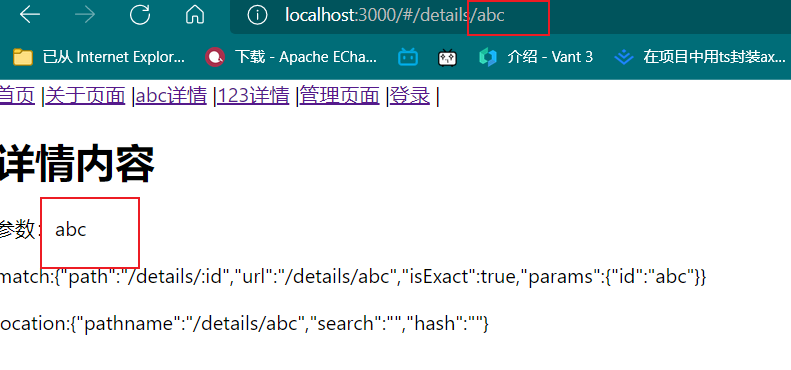Navigate to 首页 link
The height and width of the screenshot is (370, 791).
pyautogui.click(x=17, y=95)
